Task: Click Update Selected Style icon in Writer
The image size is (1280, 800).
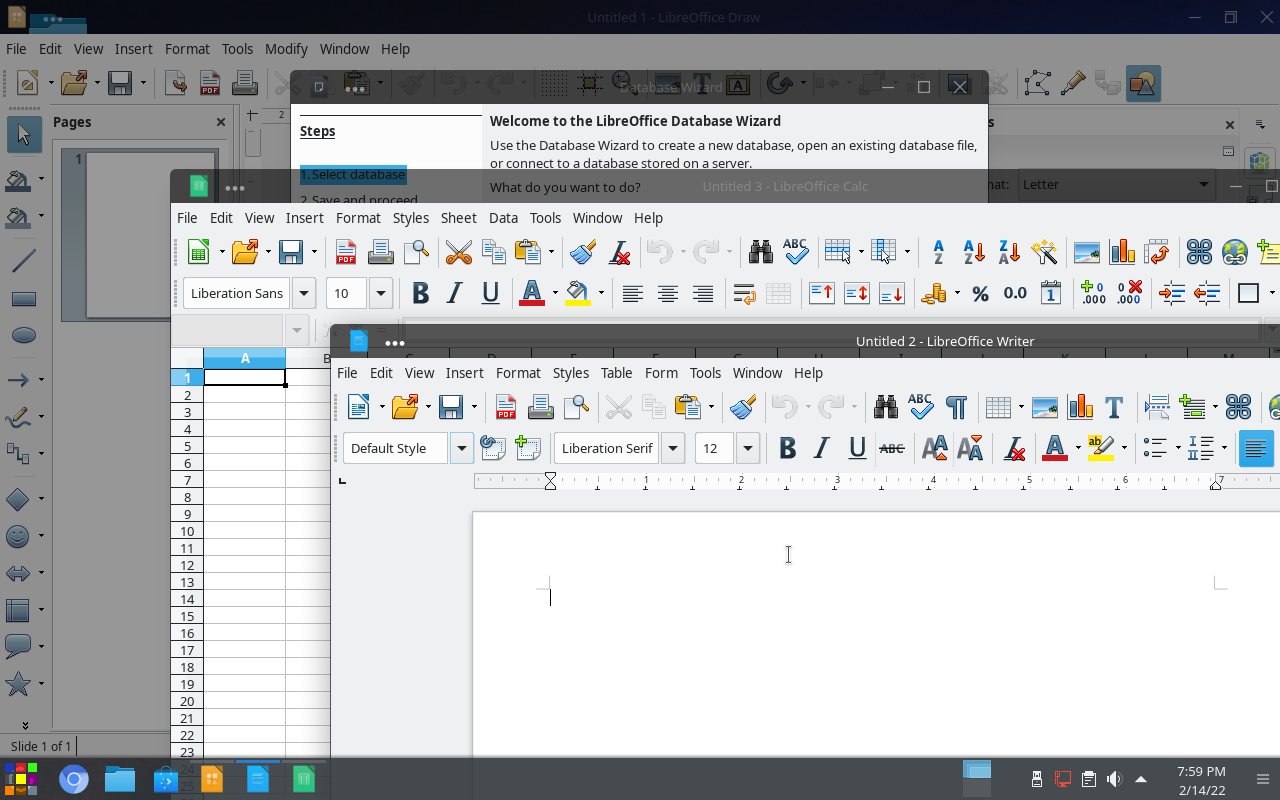Action: pos(492,449)
